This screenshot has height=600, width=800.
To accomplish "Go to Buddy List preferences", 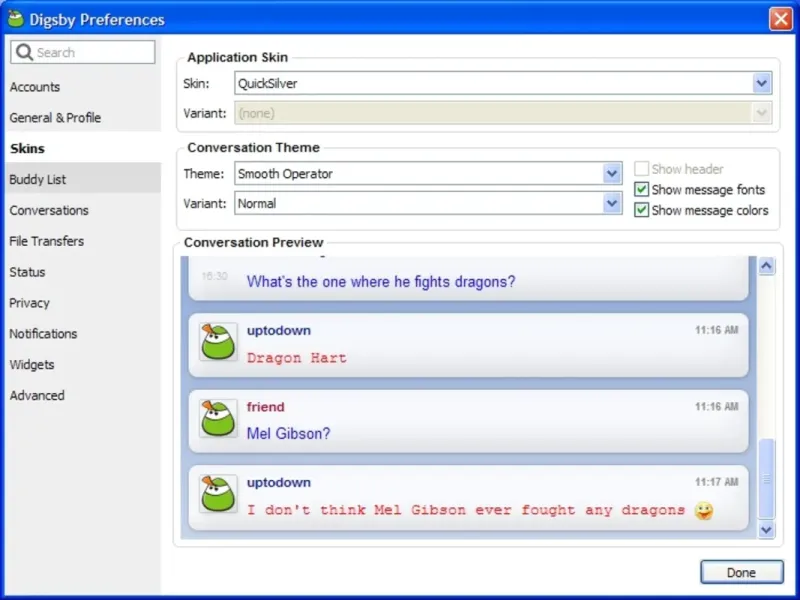I will (x=83, y=179).
